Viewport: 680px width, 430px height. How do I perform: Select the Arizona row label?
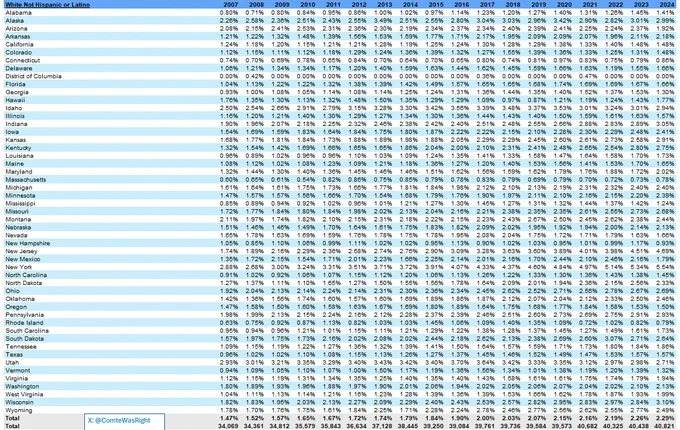(16, 29)
